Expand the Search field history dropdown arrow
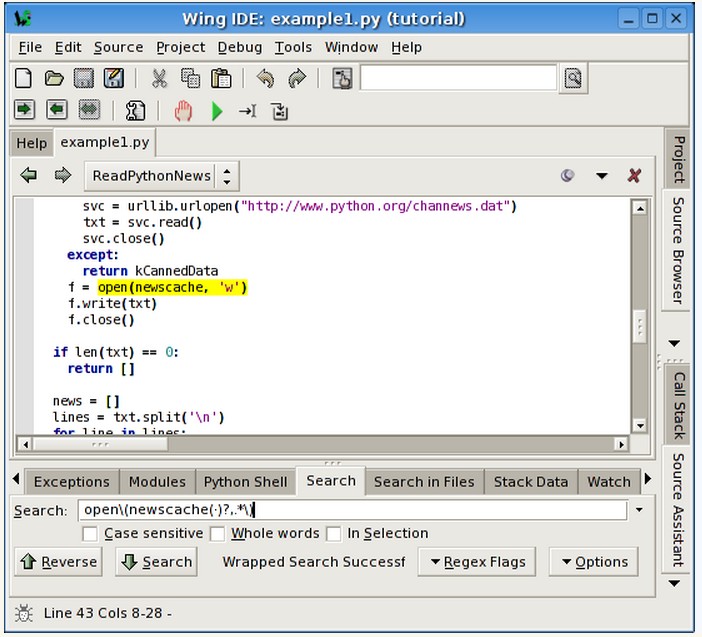The height and width of the screenshot is (637, 702). 639,509
